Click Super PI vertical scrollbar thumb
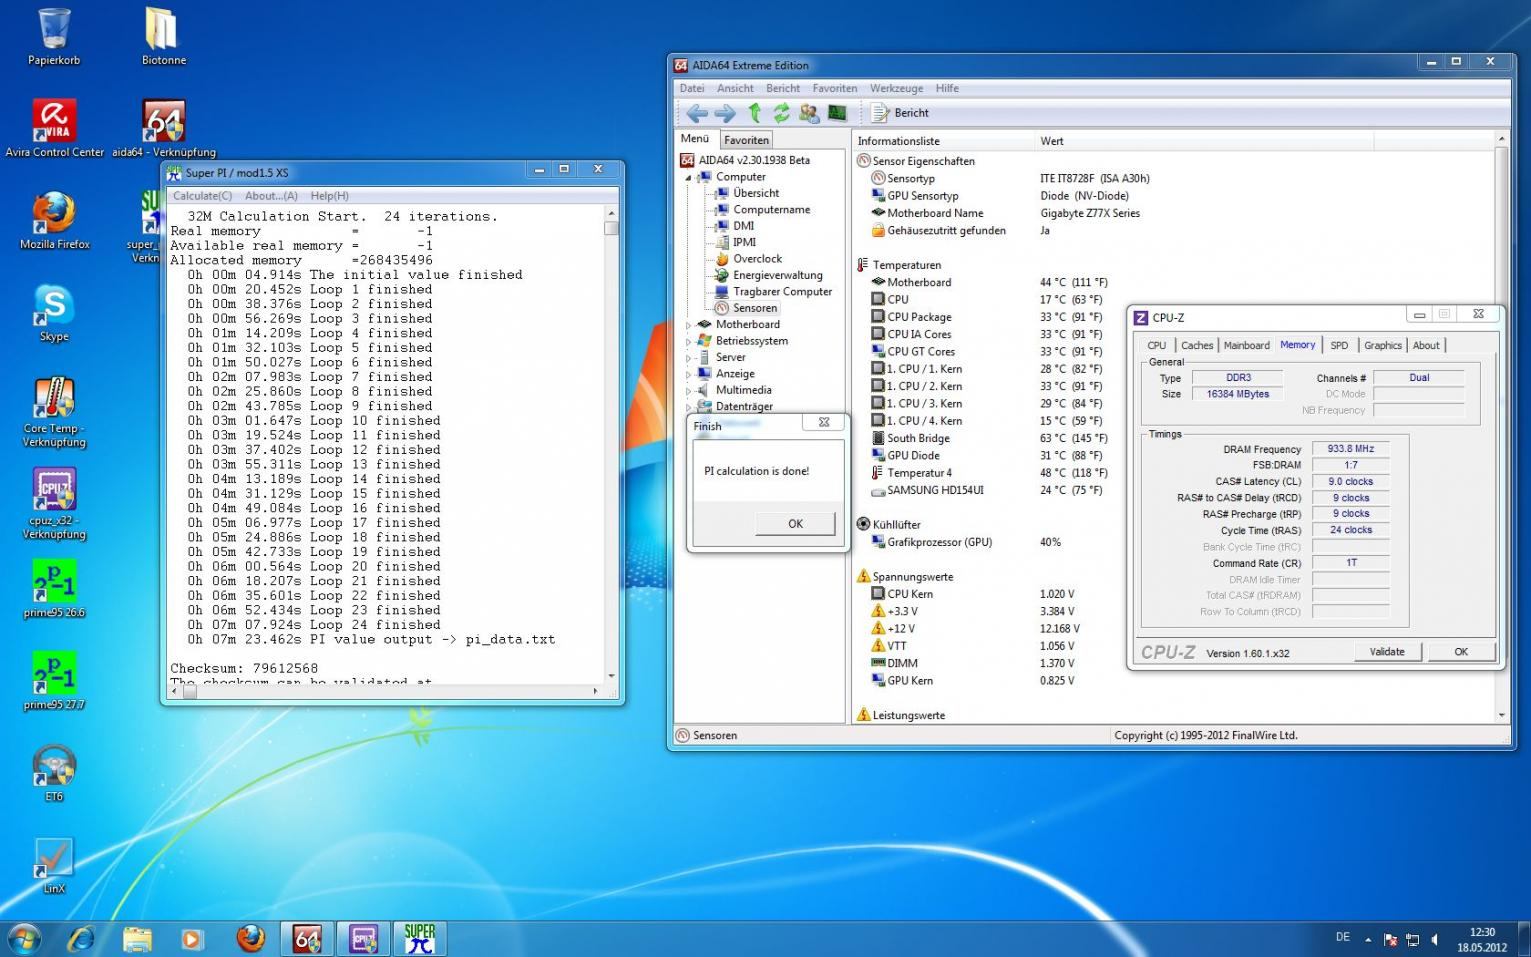The height and width of the screenshot is (957, 1531). click(x=611, y=228)
